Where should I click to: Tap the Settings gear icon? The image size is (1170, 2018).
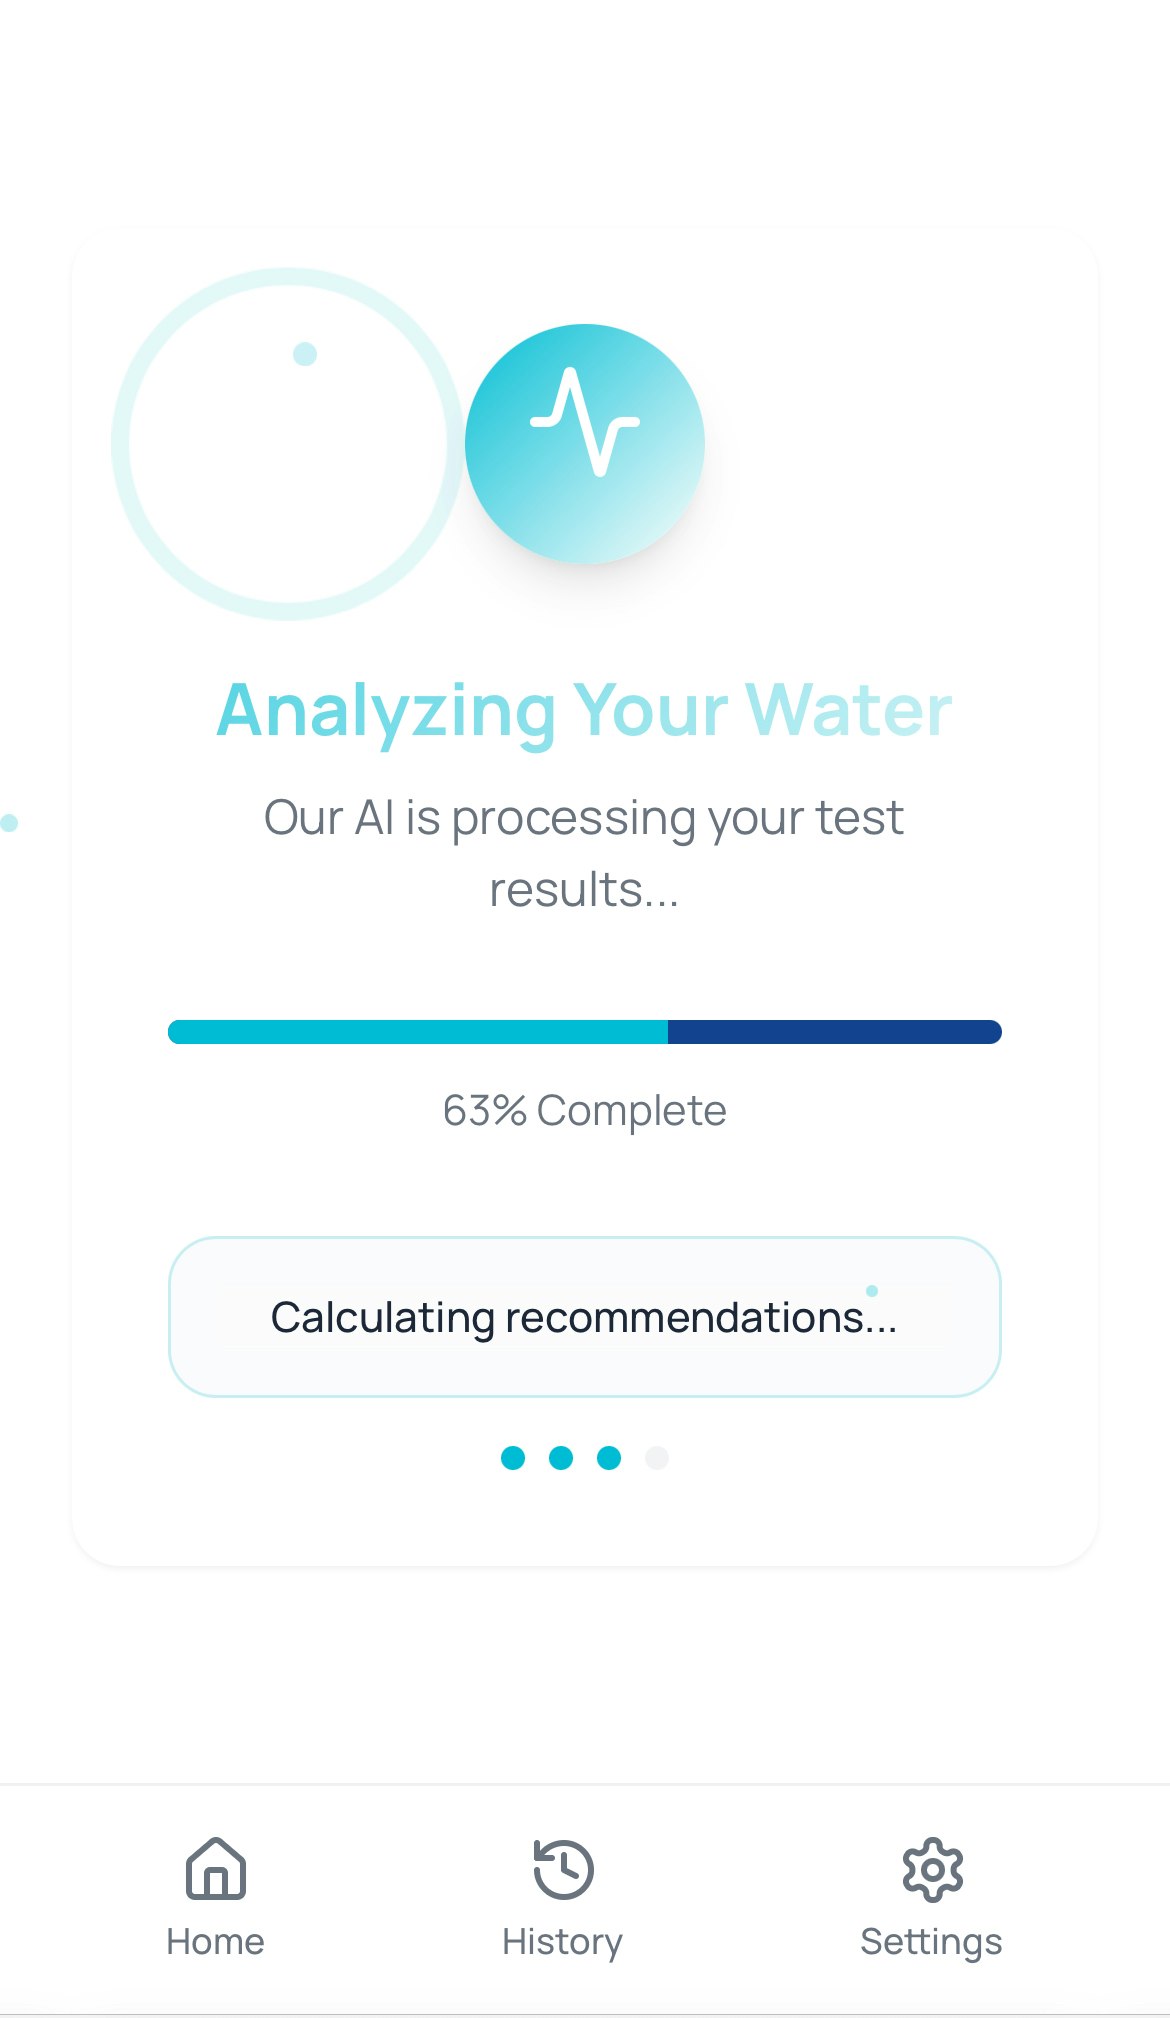(930, 1868)
